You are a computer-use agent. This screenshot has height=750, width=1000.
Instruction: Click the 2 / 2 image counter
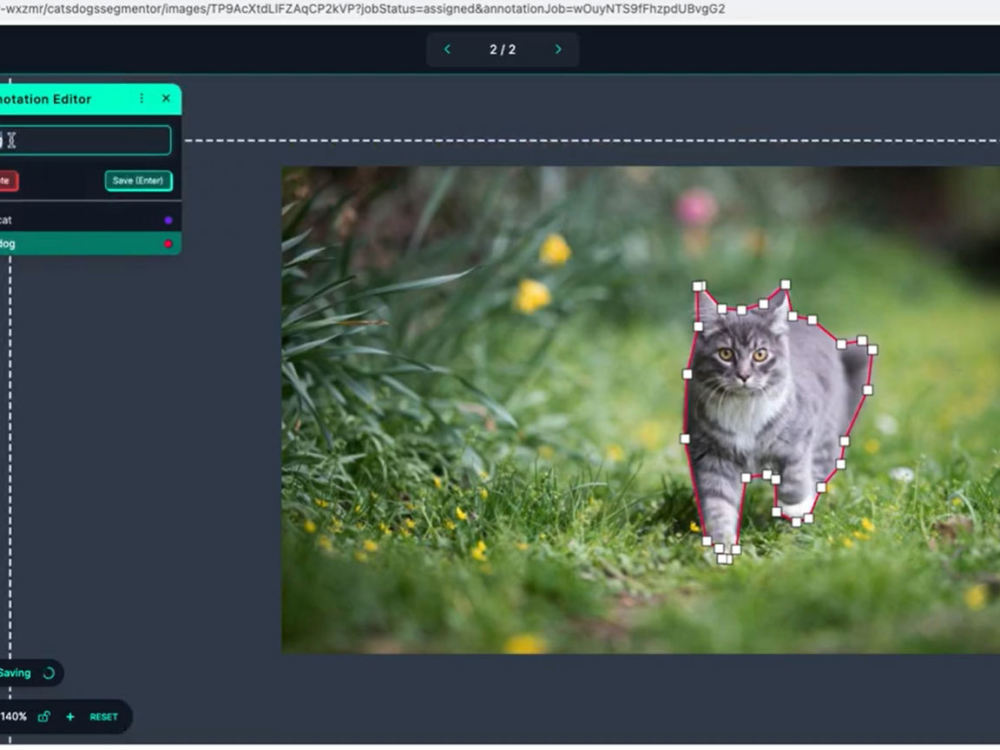click(503, 50)
